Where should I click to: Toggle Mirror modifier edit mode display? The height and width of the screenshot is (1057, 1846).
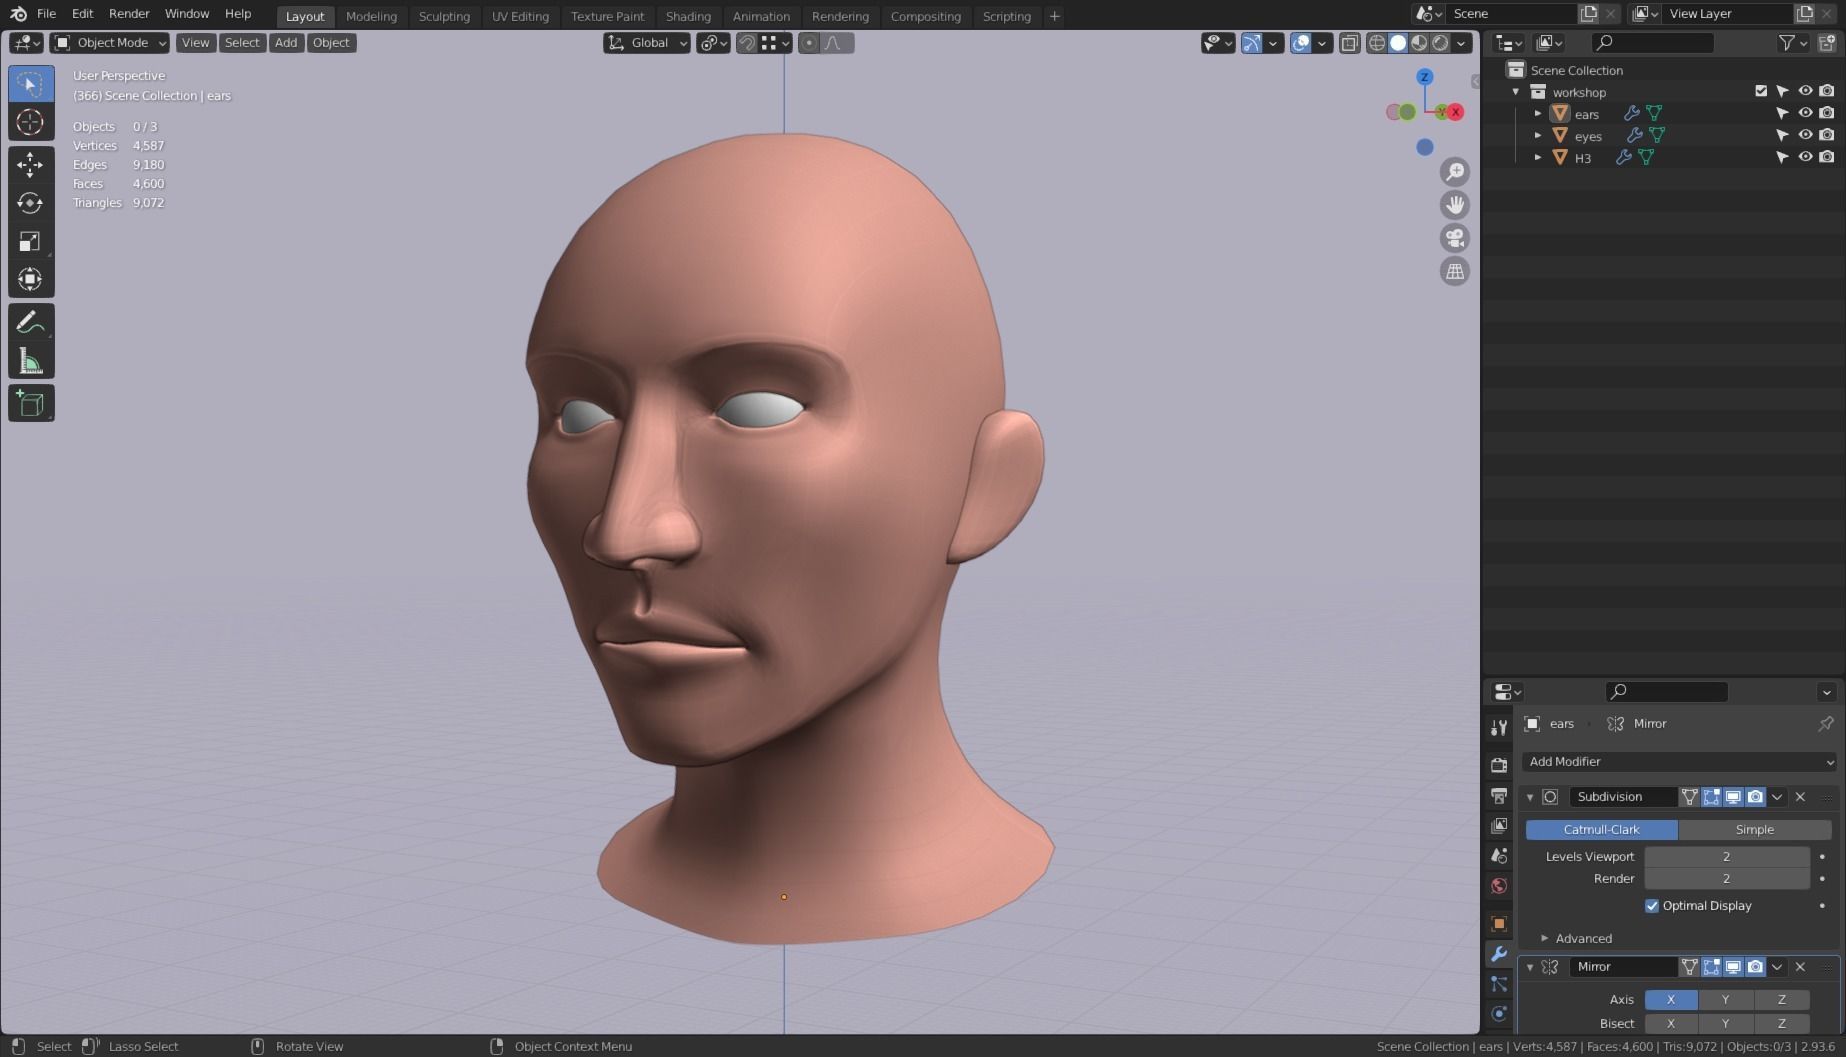point(1711,967)
